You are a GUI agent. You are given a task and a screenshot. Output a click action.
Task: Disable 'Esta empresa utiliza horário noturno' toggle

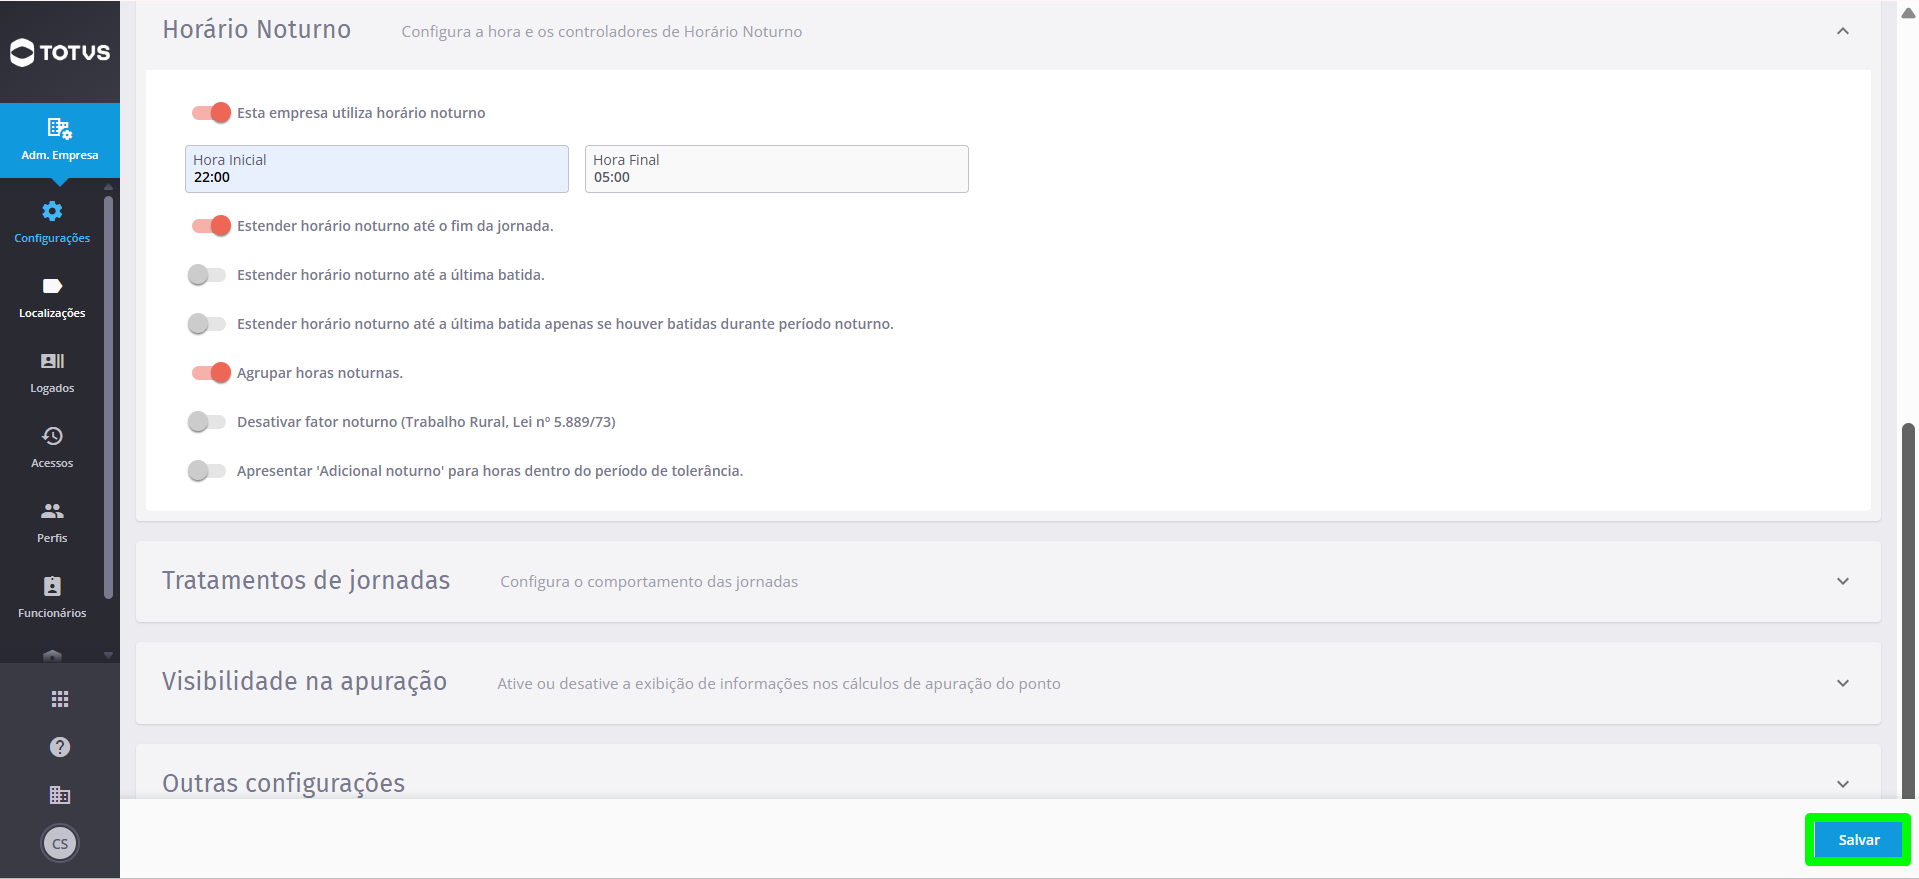pos(210,113)
